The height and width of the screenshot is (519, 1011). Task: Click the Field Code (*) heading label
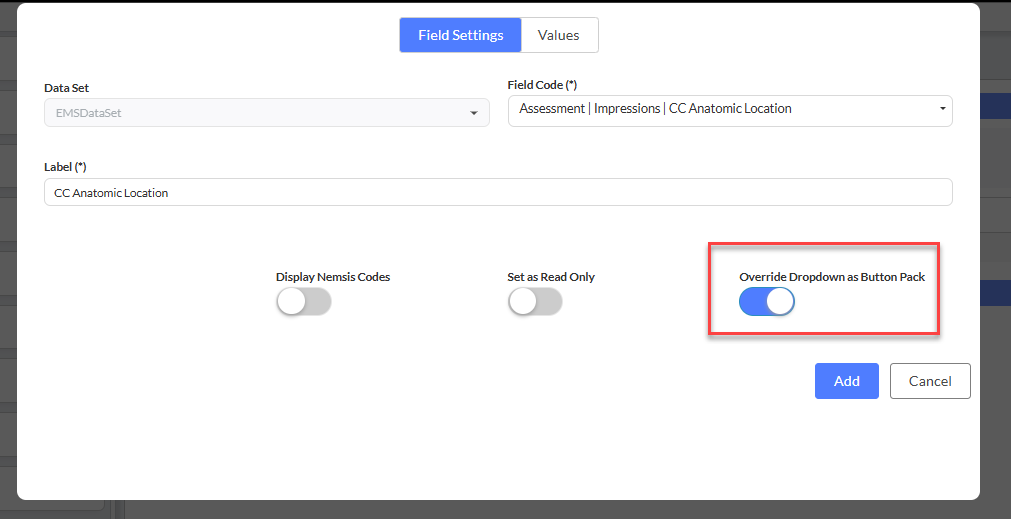coord(542,84)
